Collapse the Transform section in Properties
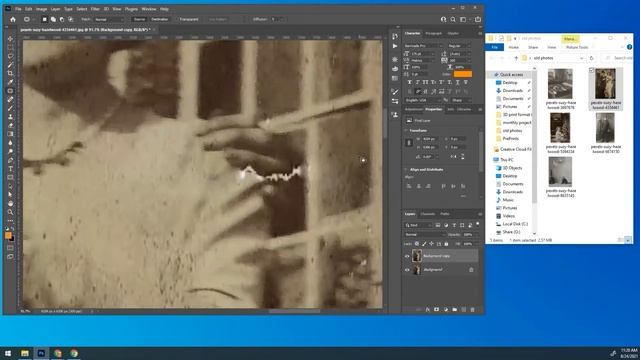The image size is (640, 360). click(406, 131)
